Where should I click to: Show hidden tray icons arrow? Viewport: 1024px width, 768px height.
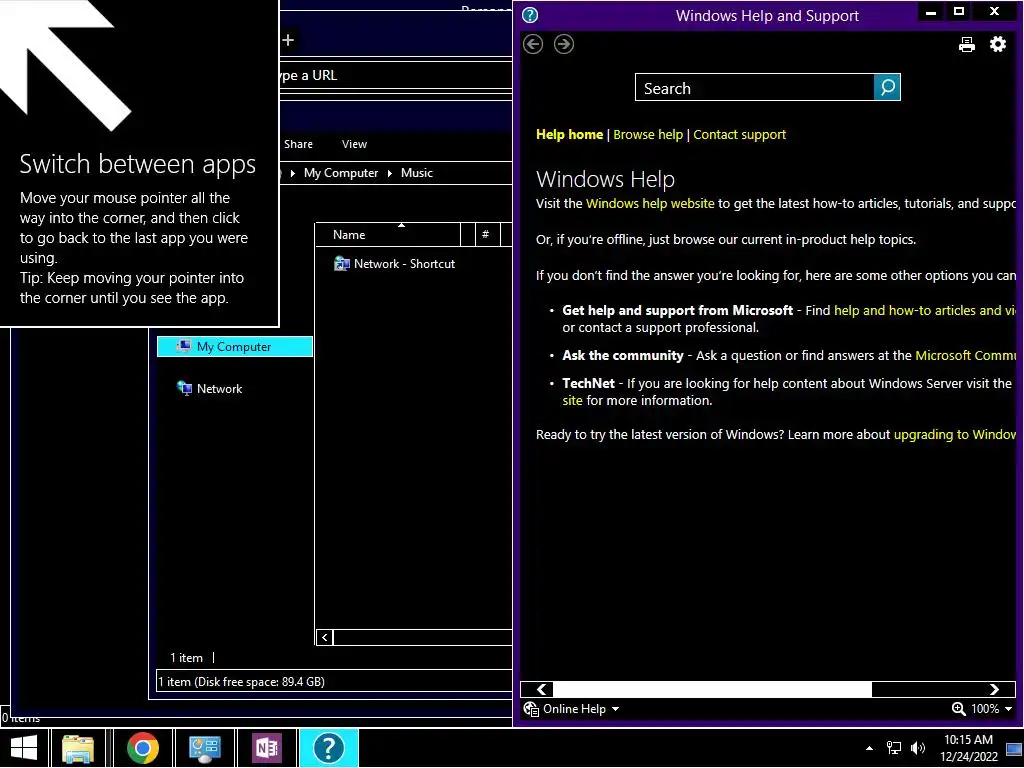869,748
